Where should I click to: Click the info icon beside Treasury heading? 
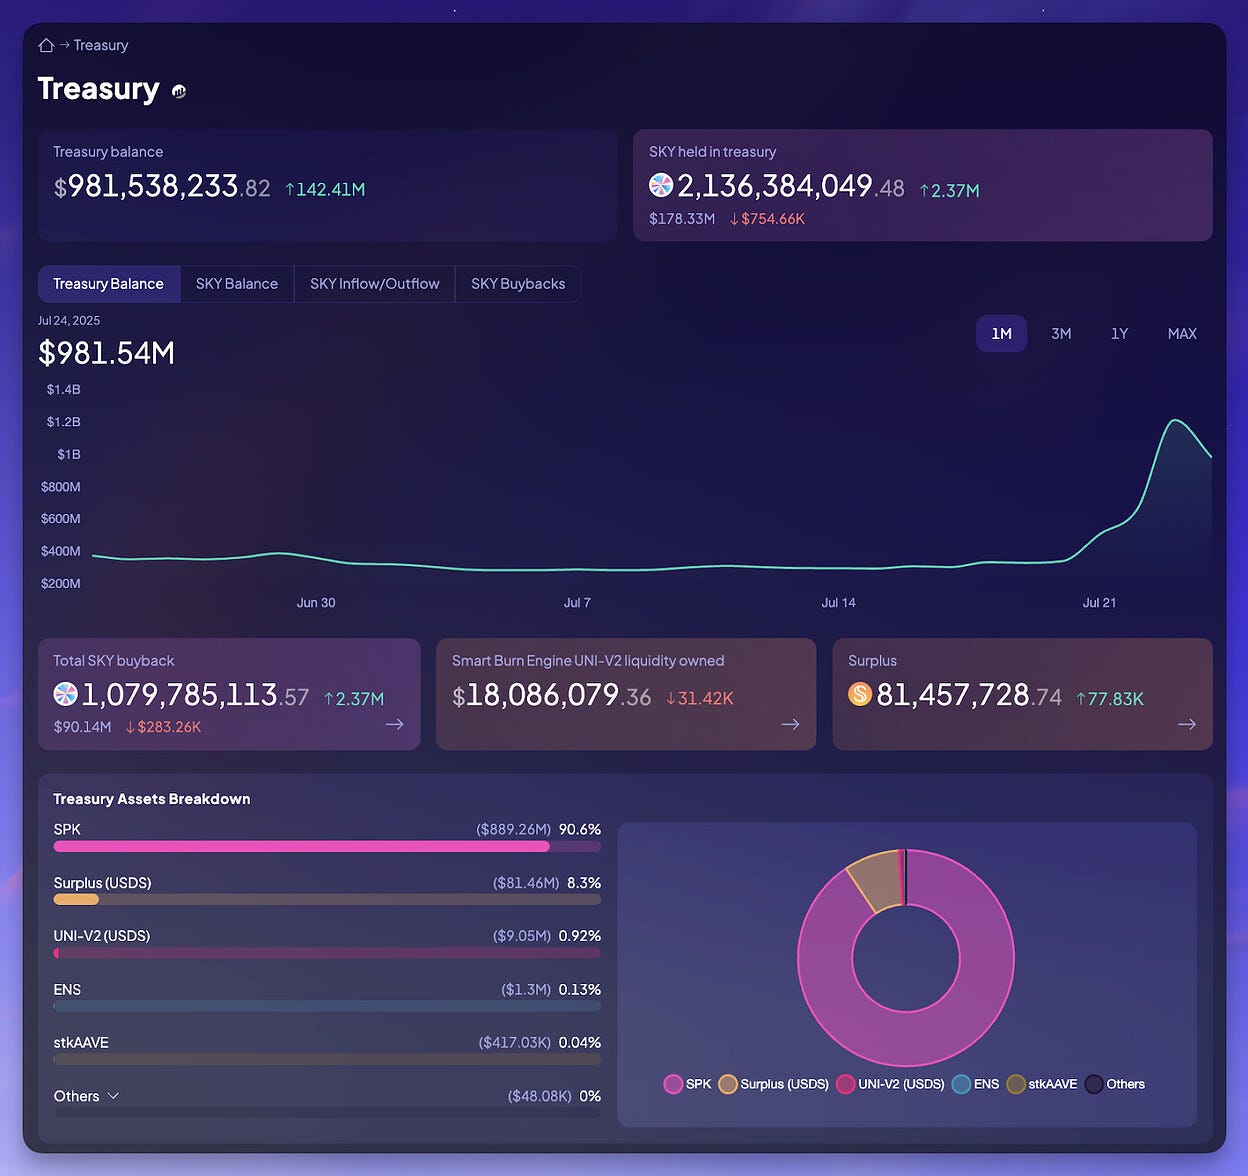(x=179, y=91)
